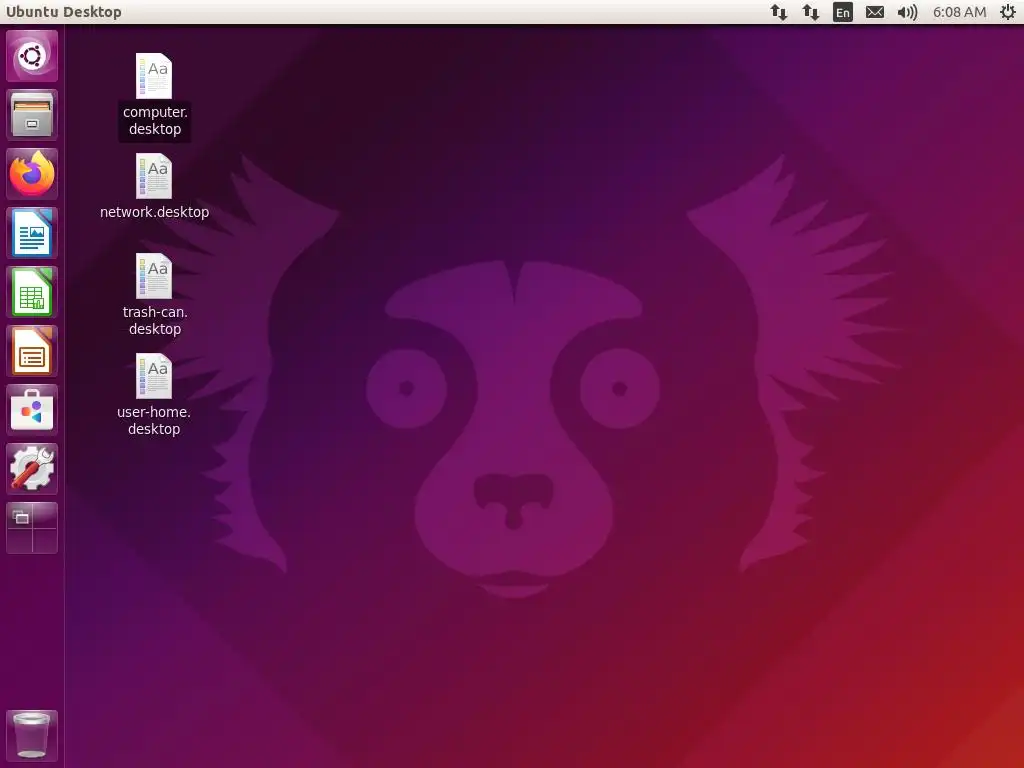Viewport: 1024px width, 768px height.
Task: Start LibreOffice Impress presentation app
Action: coord(32,351)
